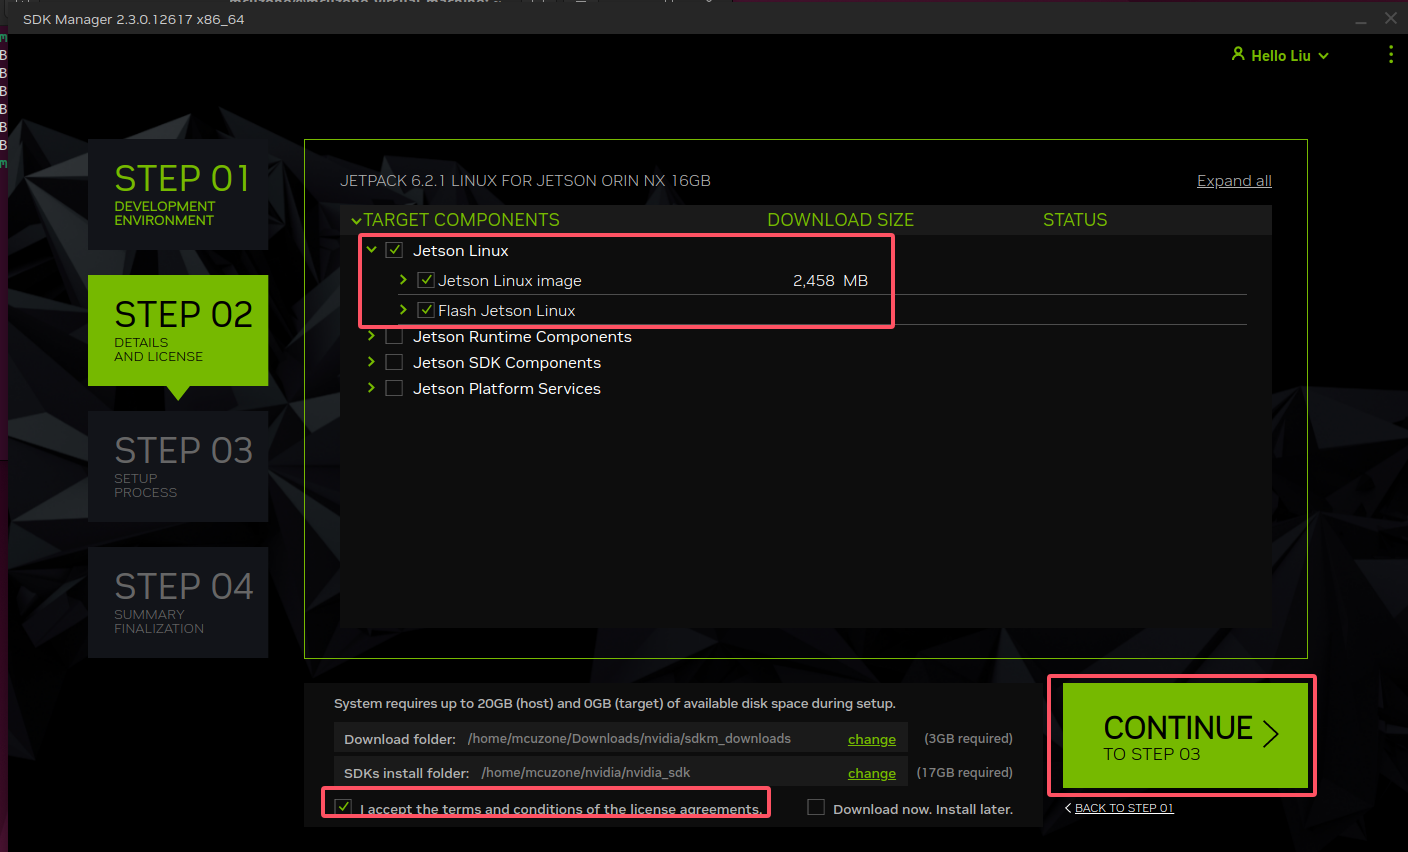Uncheck the Flash Jetson Linux checkbox

[x=426, y=310]
